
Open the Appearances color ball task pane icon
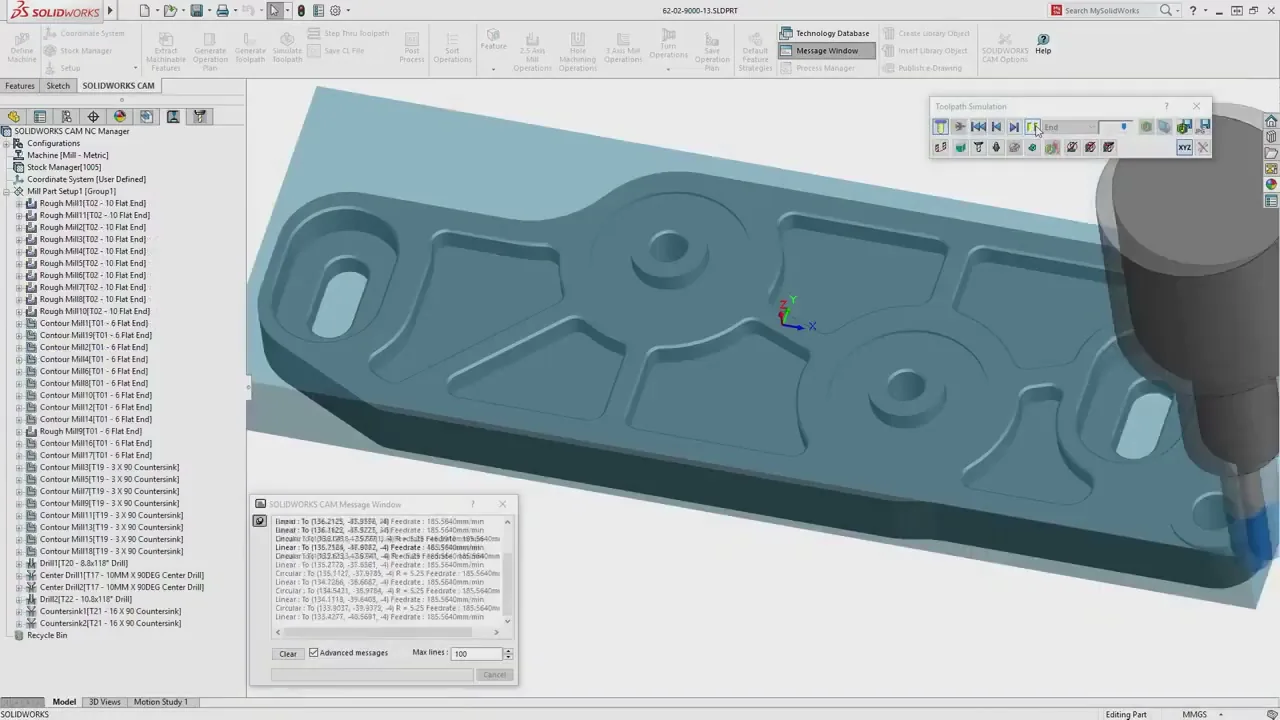coord(1271,184)
